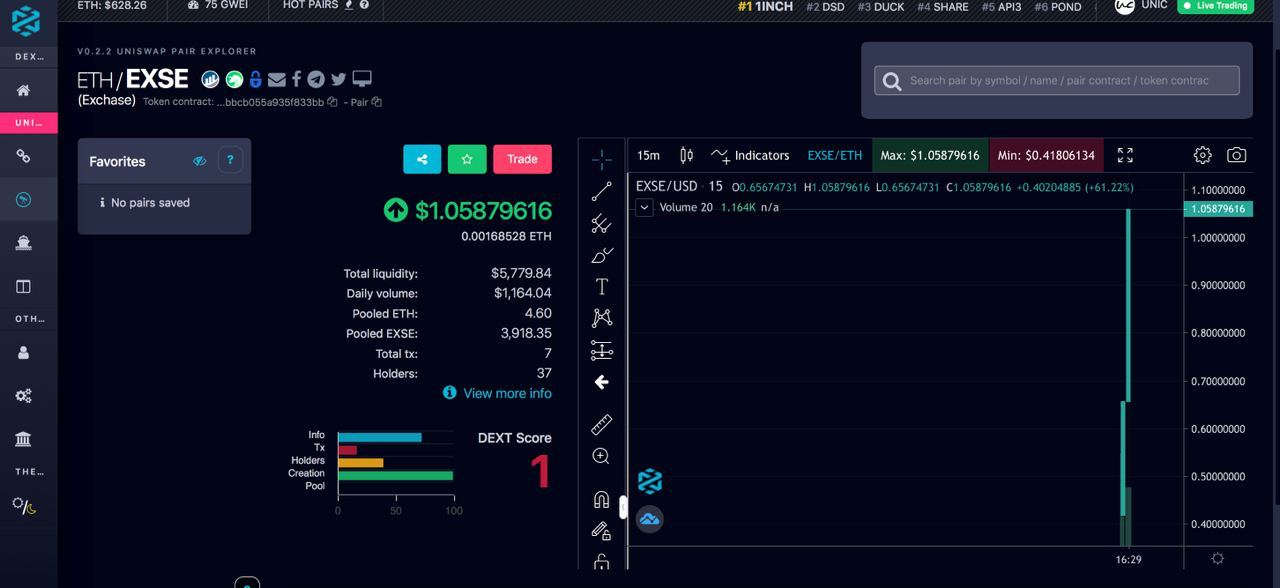The height and width of the screenshot is (588, 1280).
Task: Click the Max price $1.05879616 label
Action: point(930,155)
